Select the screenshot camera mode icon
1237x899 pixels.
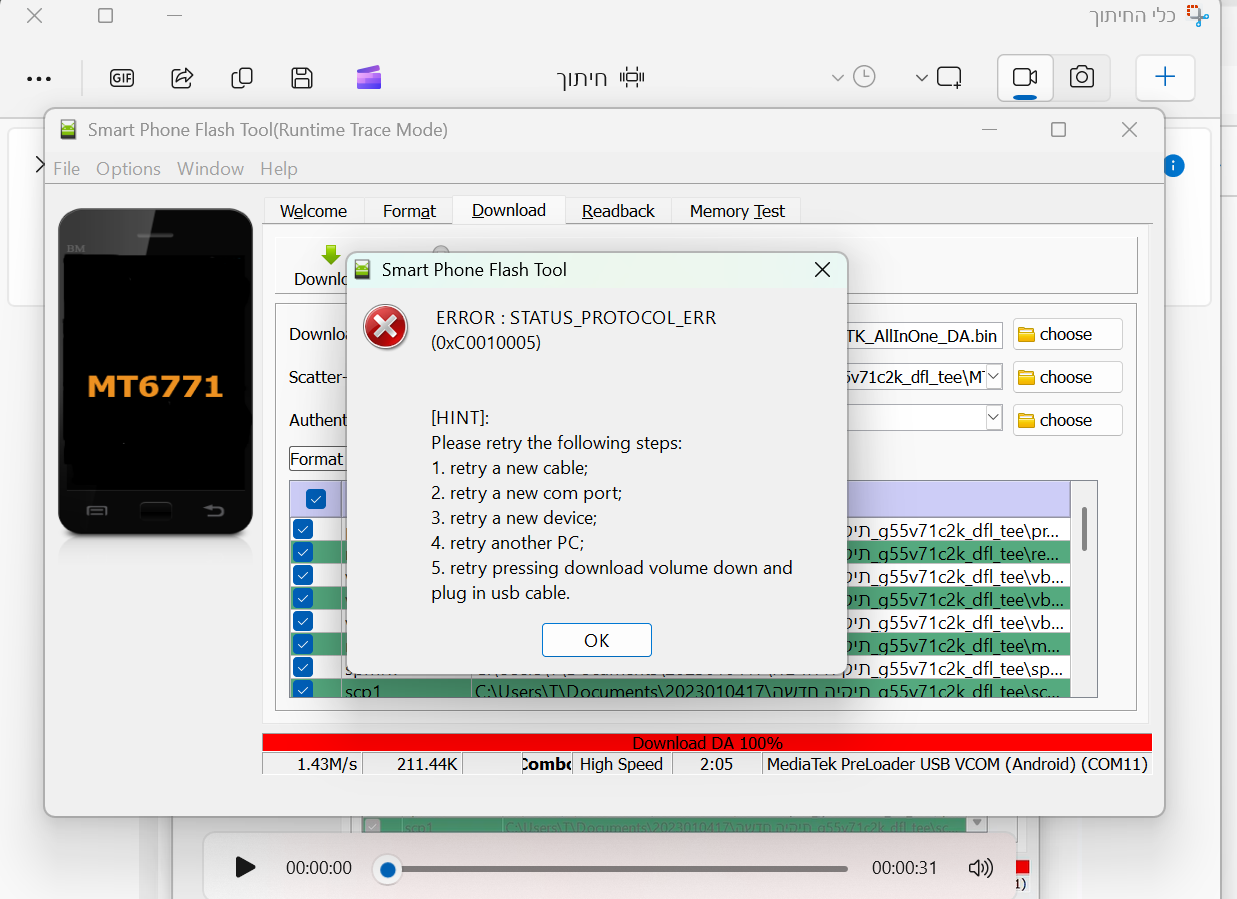point(1081,77)
